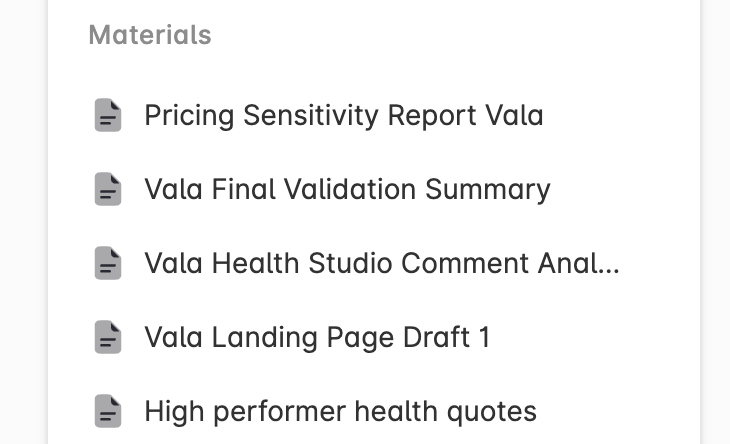730x444 pixels.
Task: Click file icon for Vala Health Studio Comment
Action: tap(108, 264)
